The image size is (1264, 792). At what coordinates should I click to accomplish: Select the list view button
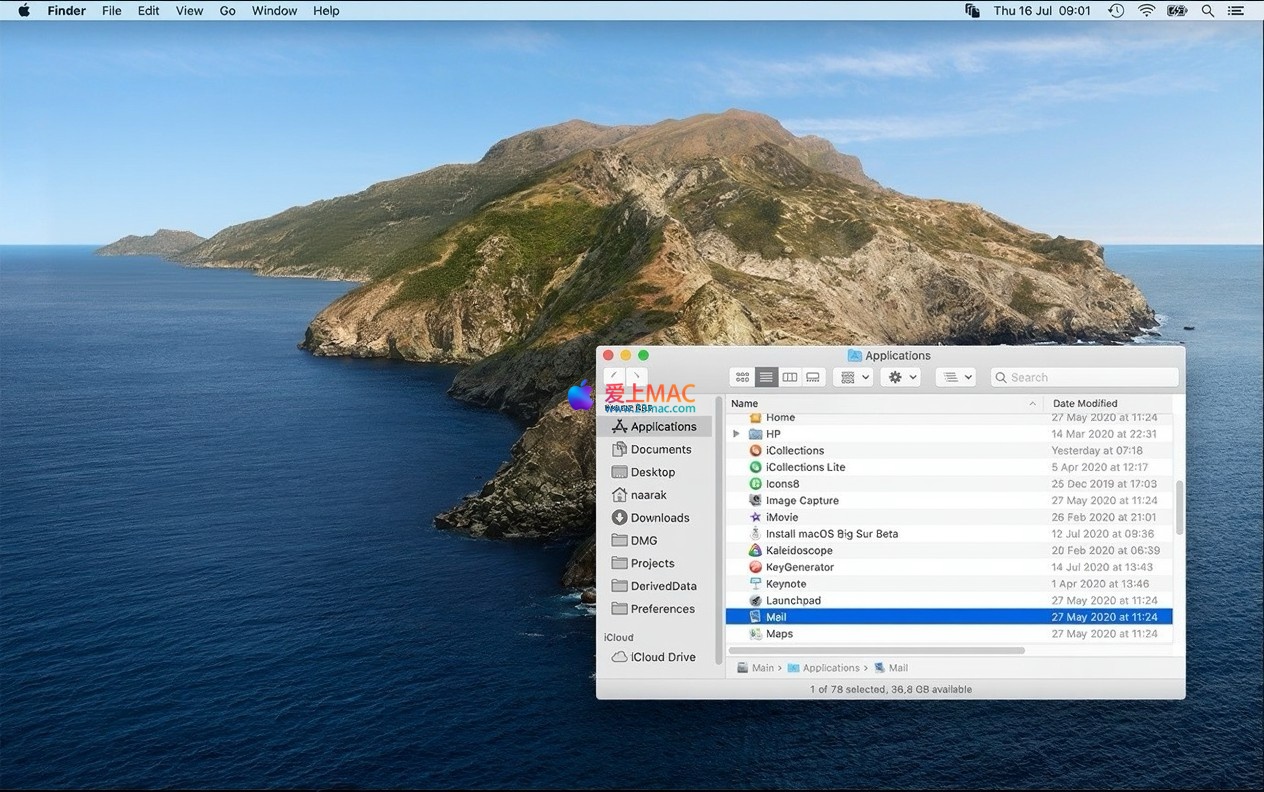(766, 377)
